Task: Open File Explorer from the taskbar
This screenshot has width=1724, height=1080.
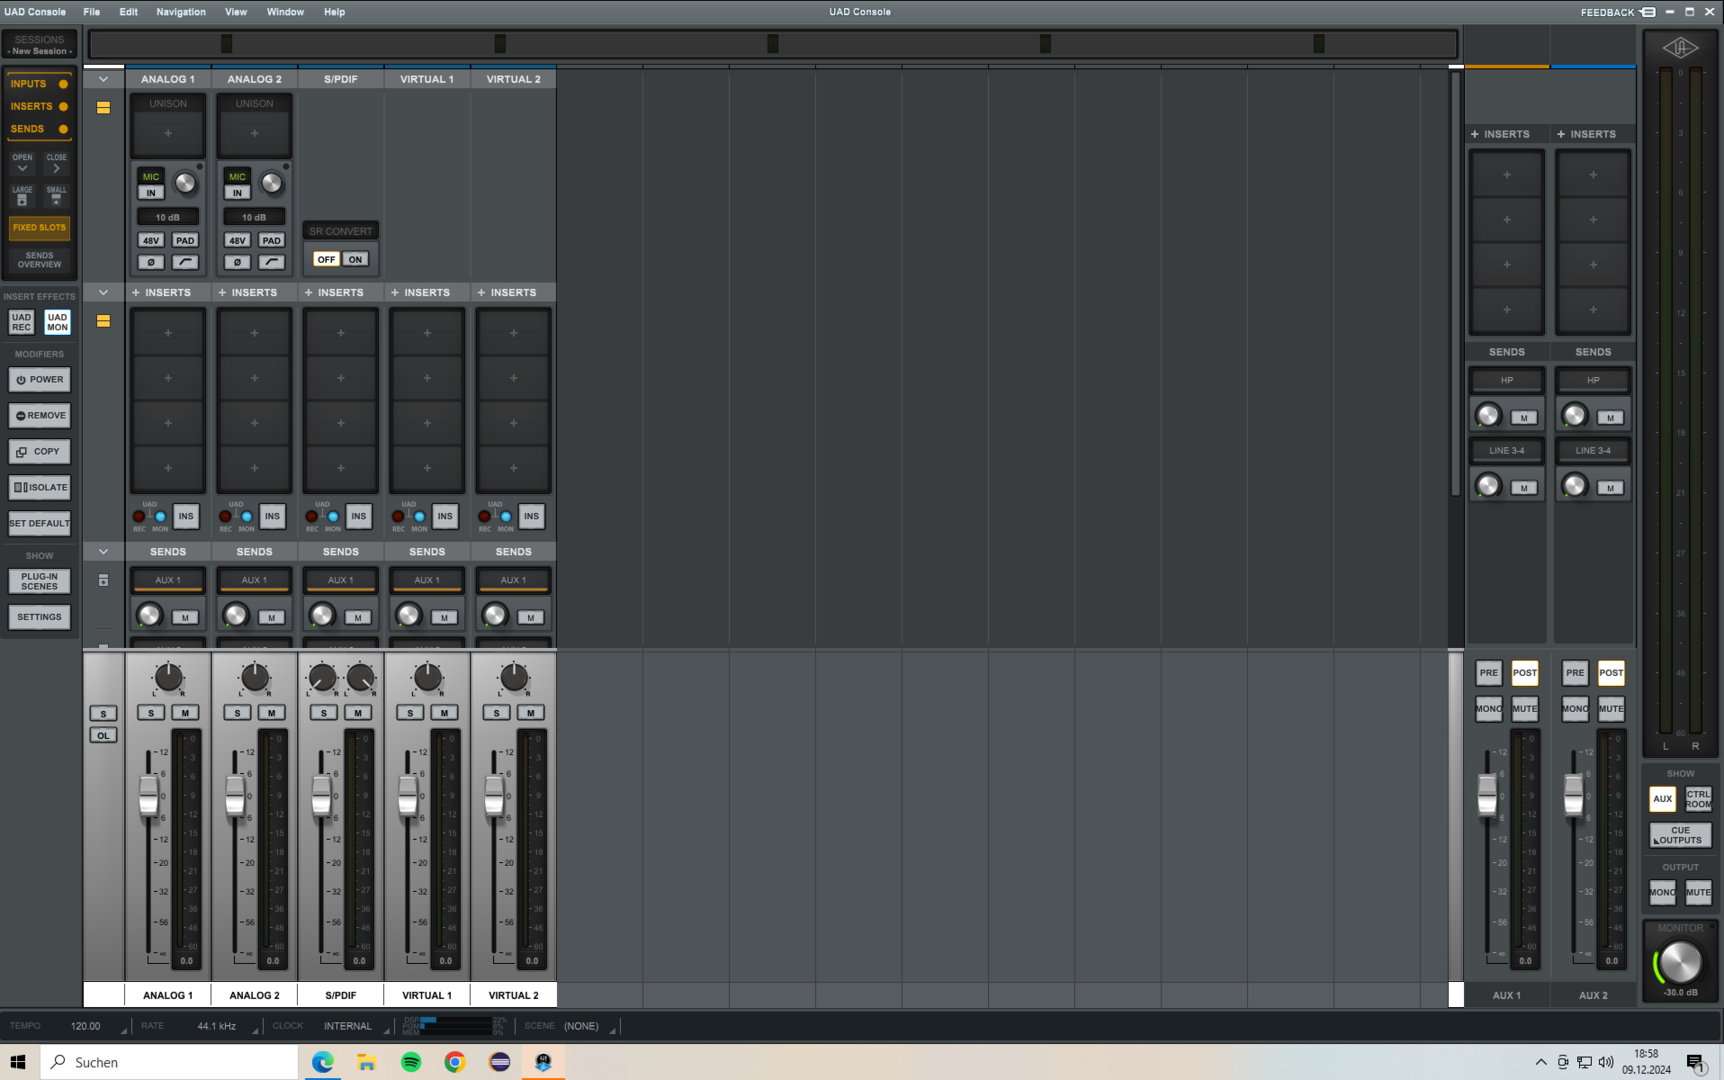Action: click(x=367, y=1062)
